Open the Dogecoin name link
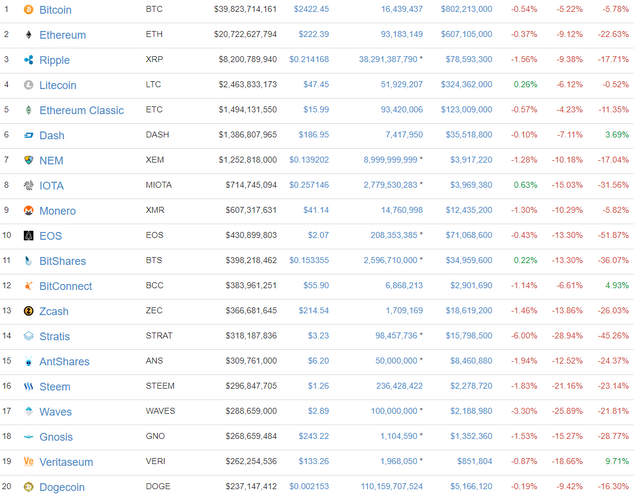The image size is (640, 499). click(x=62, y=488)
